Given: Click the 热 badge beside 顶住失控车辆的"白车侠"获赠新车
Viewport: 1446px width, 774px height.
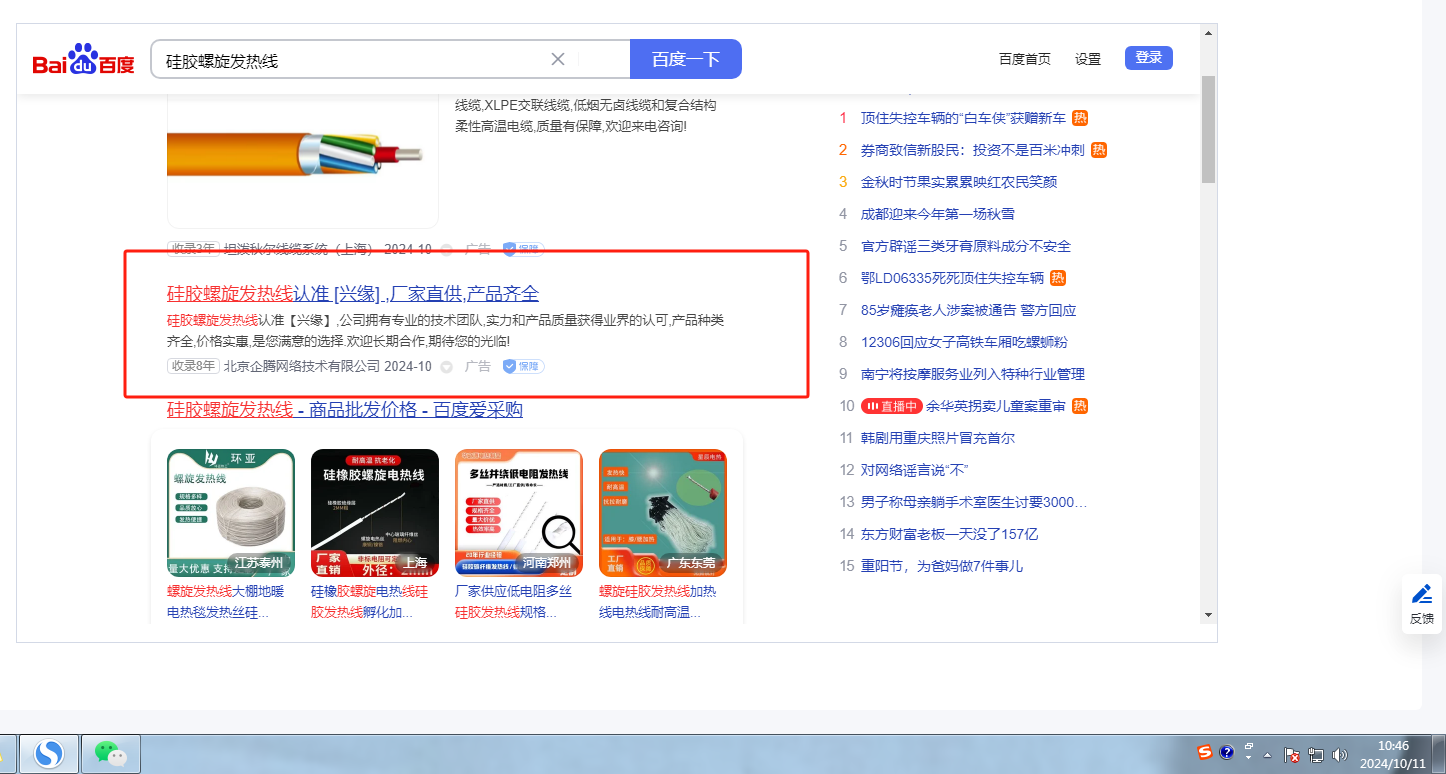Looking at the screenshot, I should [1080, 118].
